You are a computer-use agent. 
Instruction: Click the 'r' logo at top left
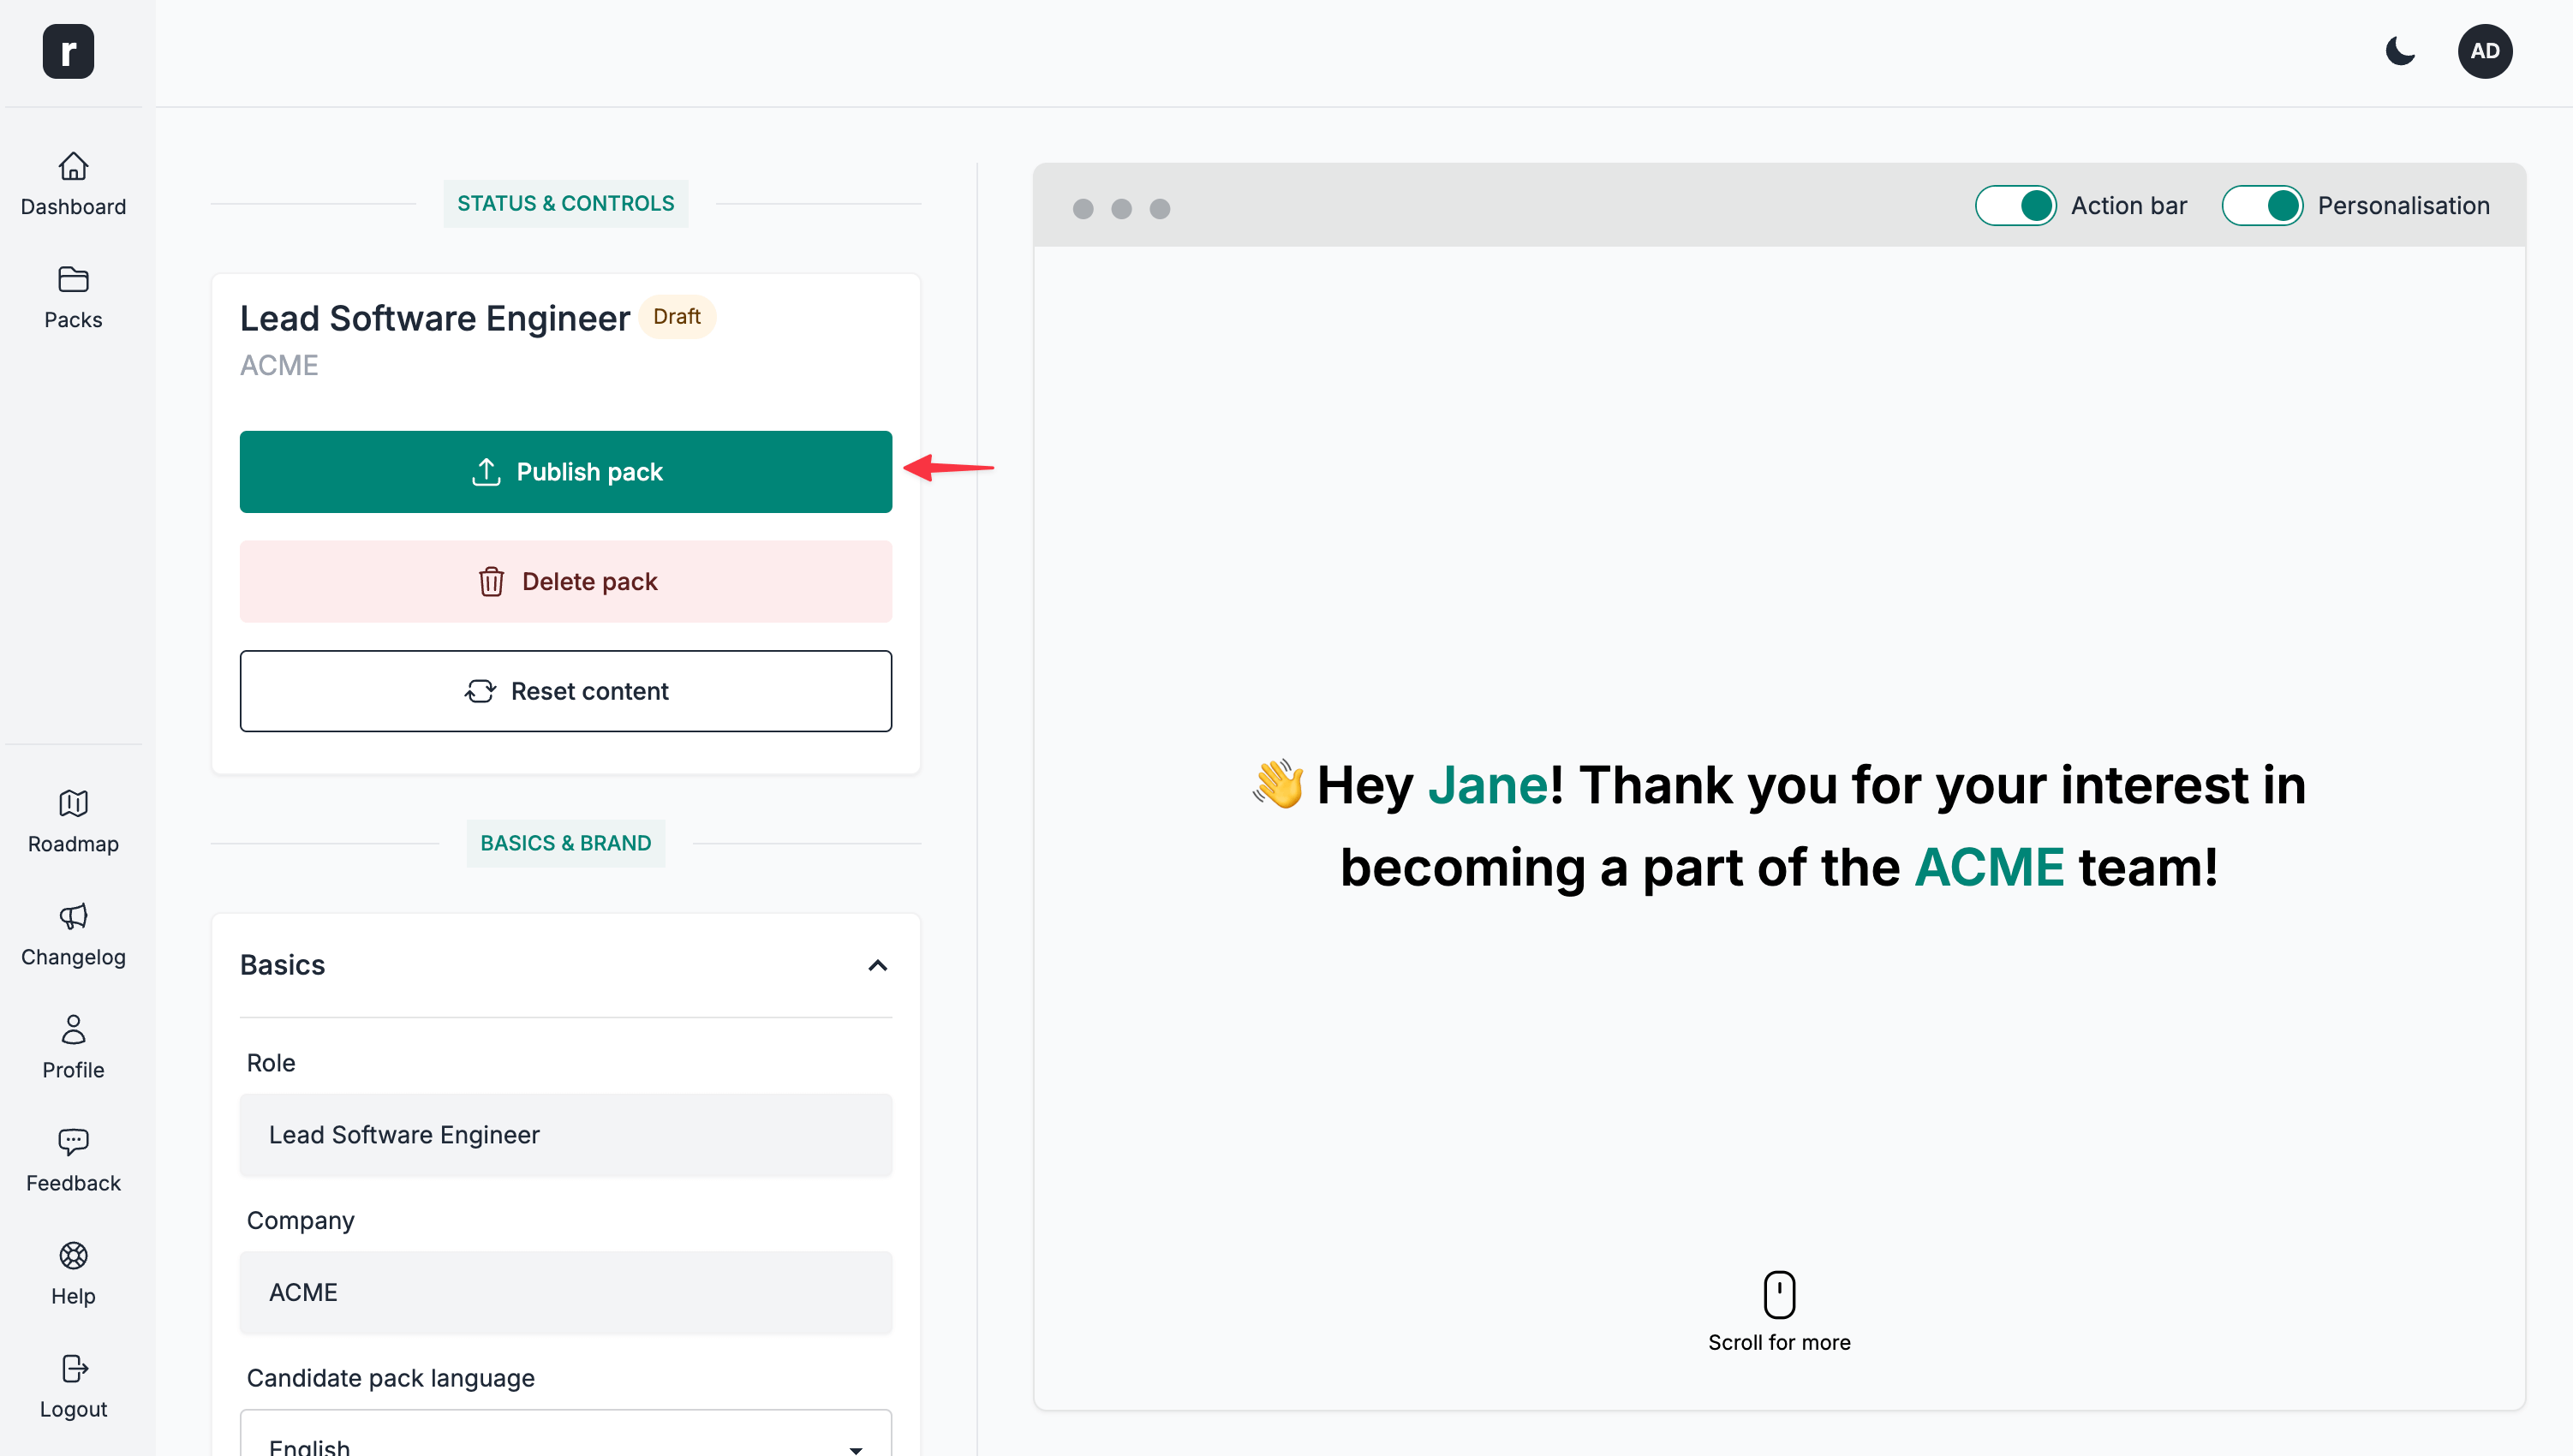click(68, 51)
